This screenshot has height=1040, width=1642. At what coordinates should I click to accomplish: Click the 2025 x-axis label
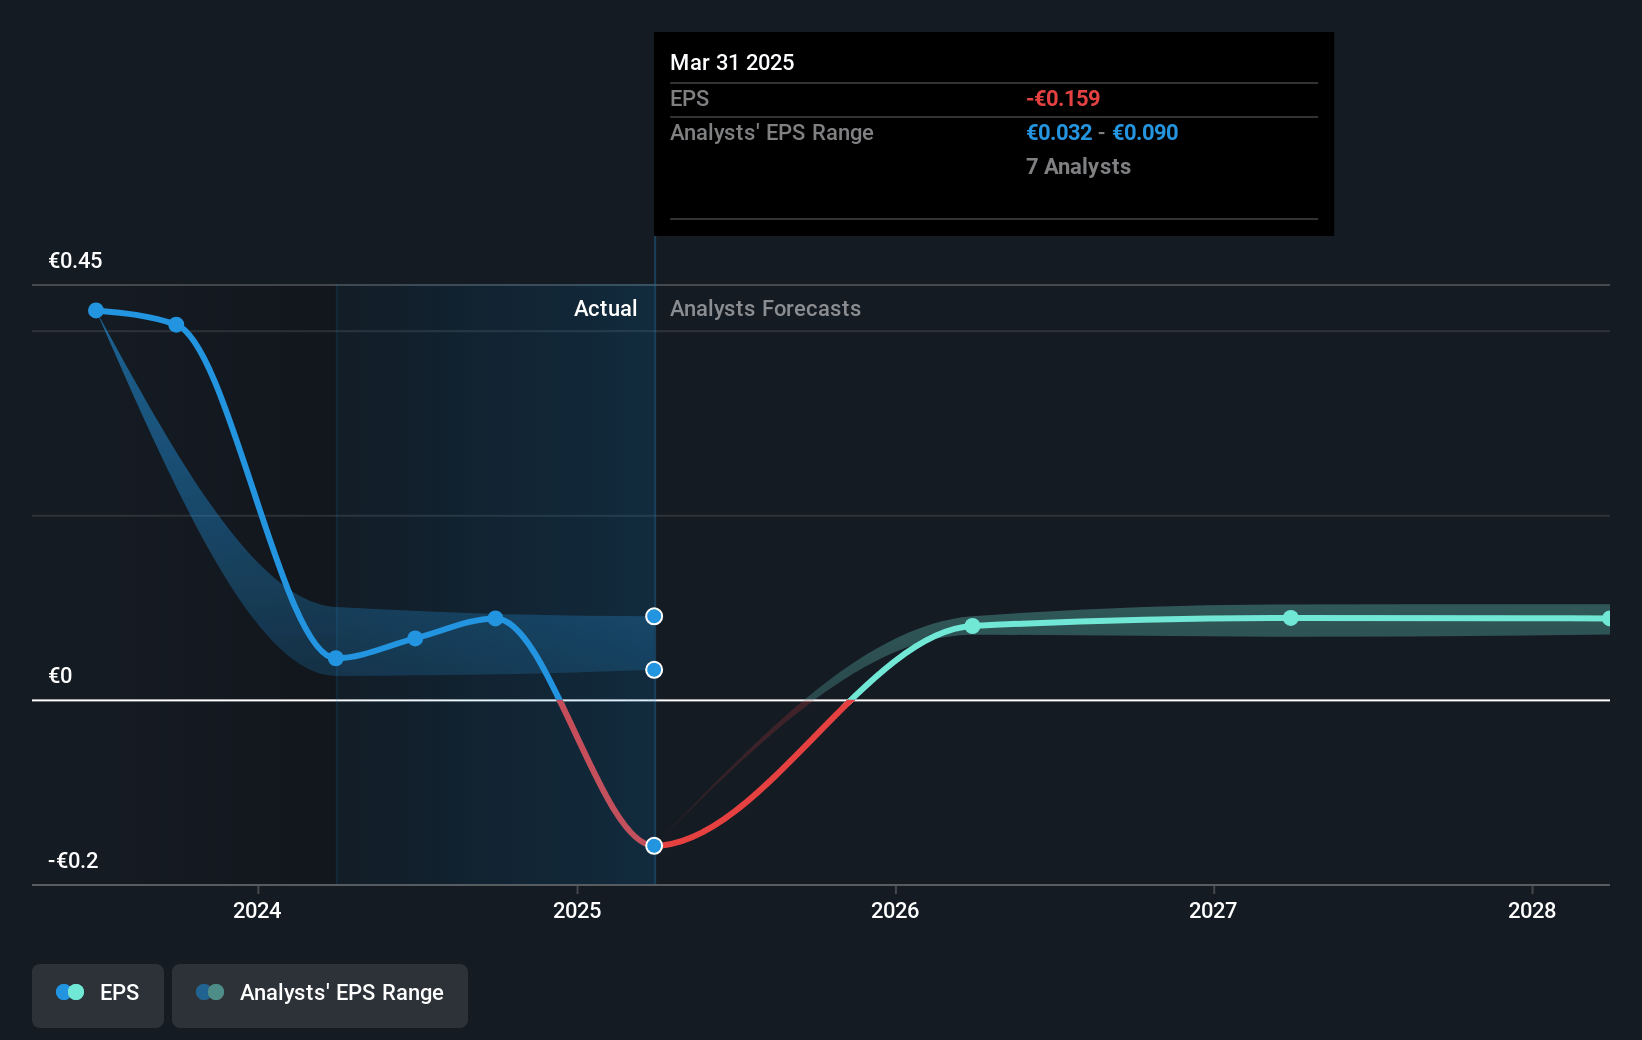tap(577, 910)
